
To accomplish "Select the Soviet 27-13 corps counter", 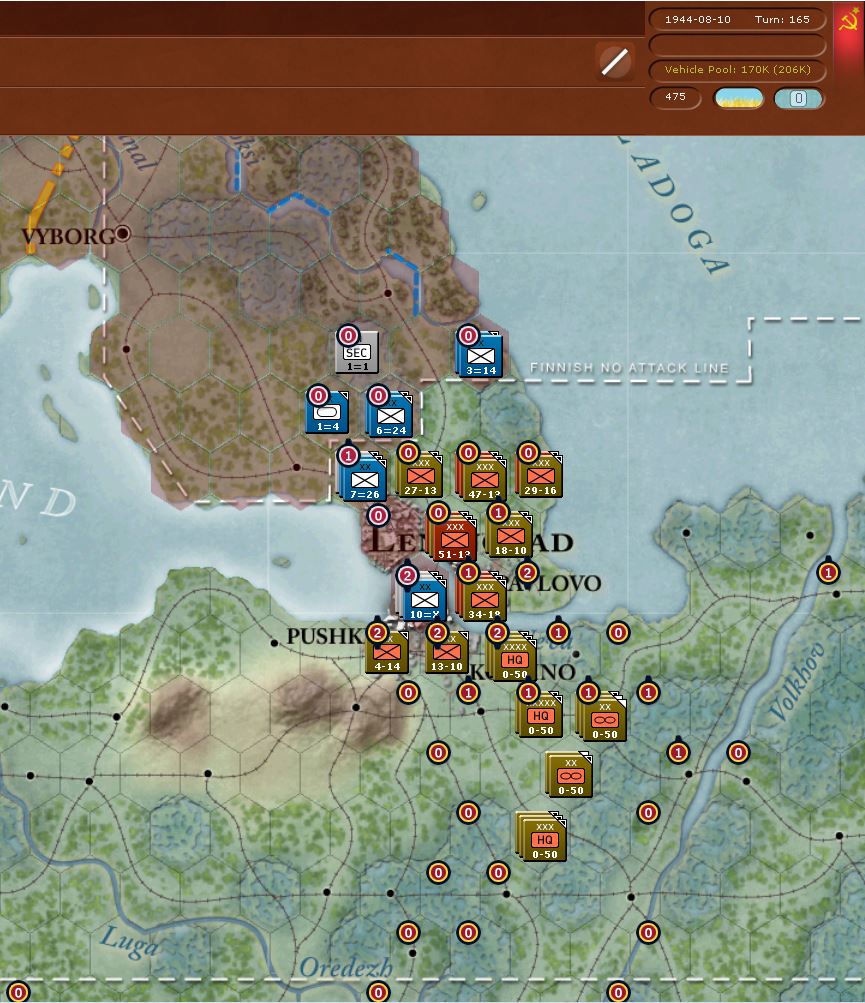I will [x=420, y=475].
